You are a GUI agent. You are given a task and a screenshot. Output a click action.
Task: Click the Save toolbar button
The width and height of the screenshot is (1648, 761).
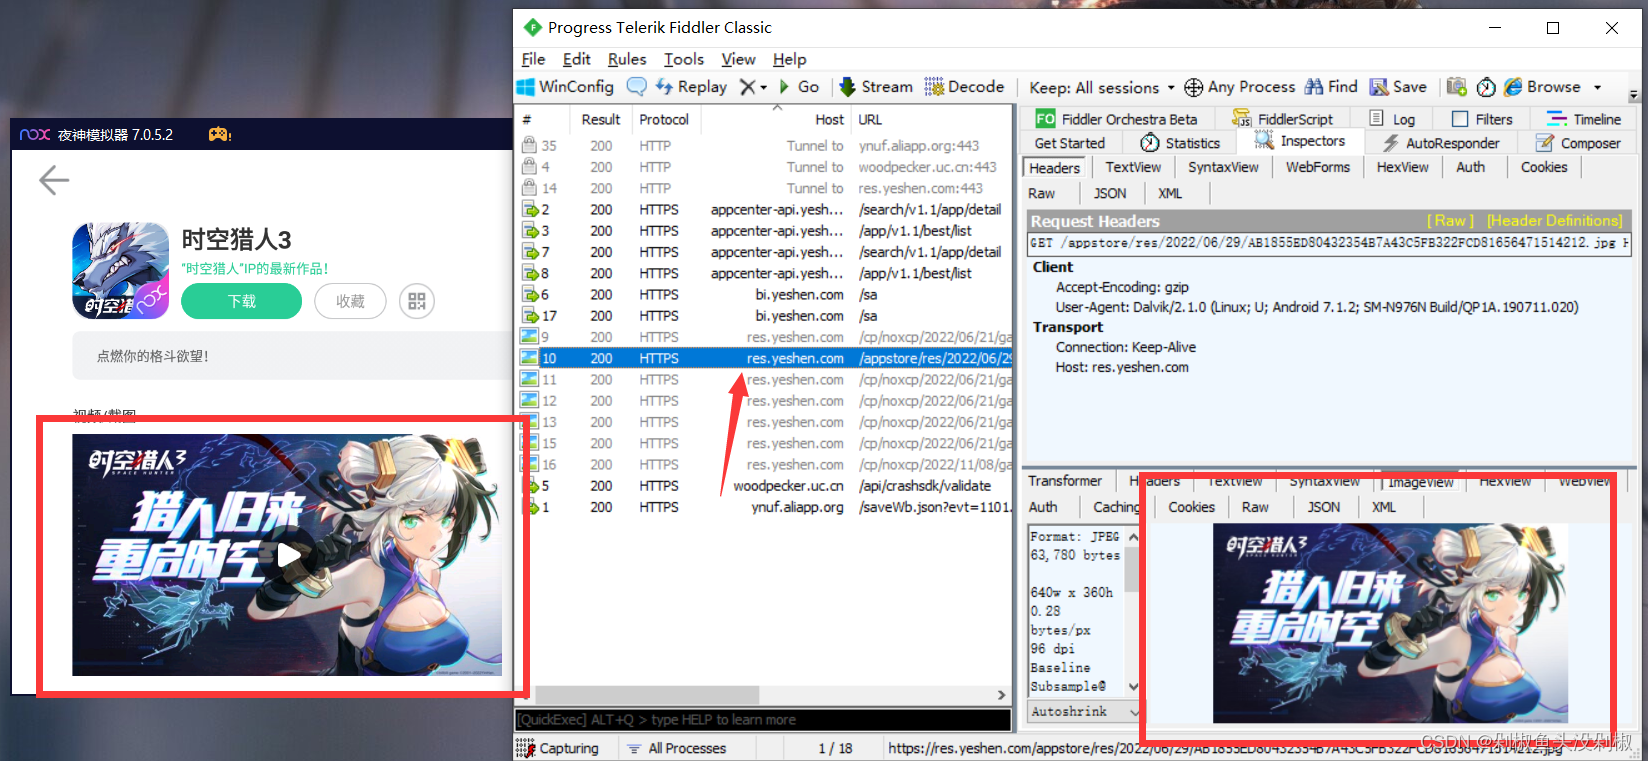[x=1398, y=87]
